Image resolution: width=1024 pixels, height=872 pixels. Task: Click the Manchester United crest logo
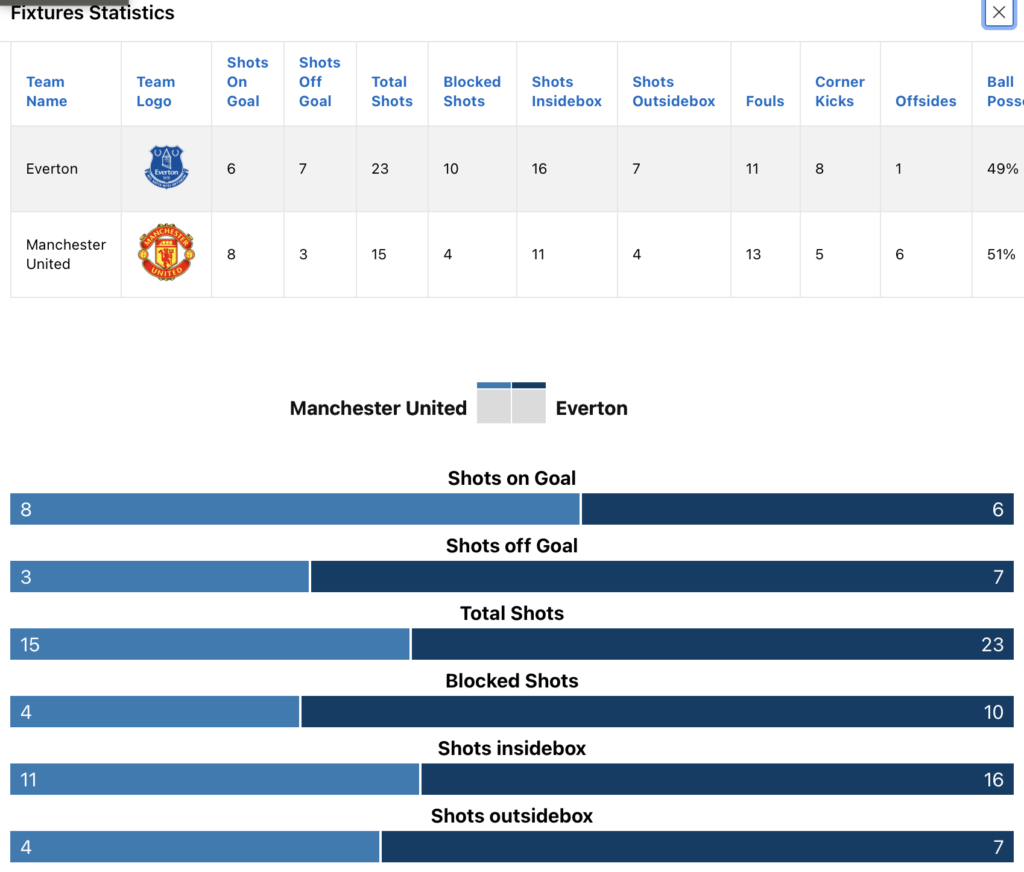166,253
